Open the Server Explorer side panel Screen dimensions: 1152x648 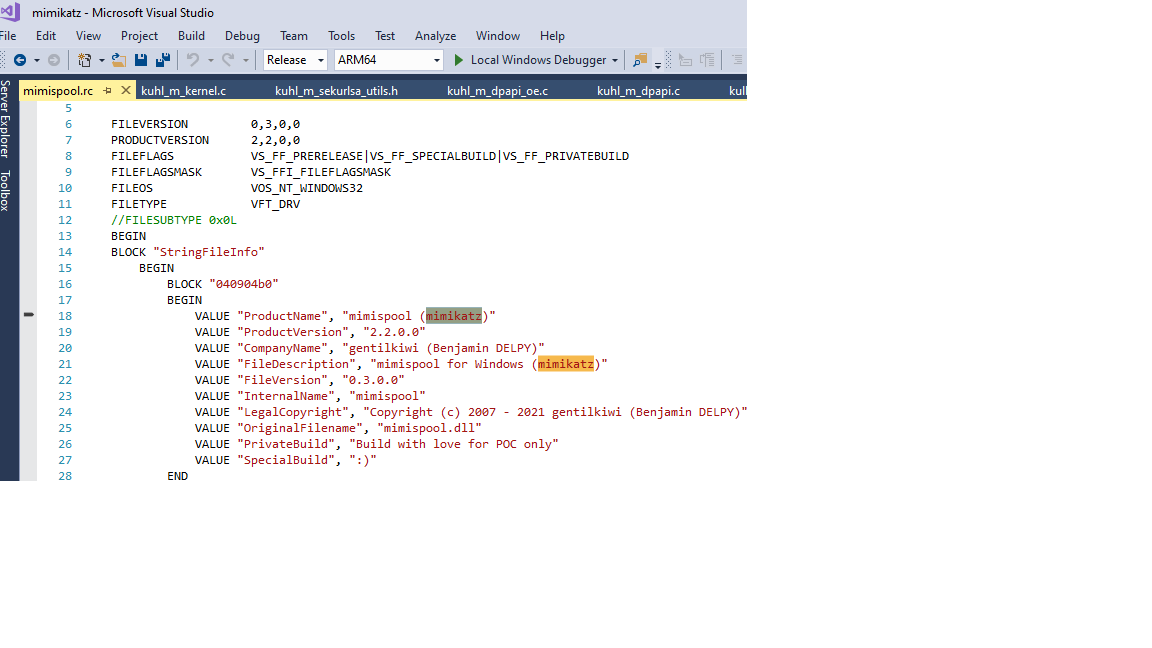(6, 119)
